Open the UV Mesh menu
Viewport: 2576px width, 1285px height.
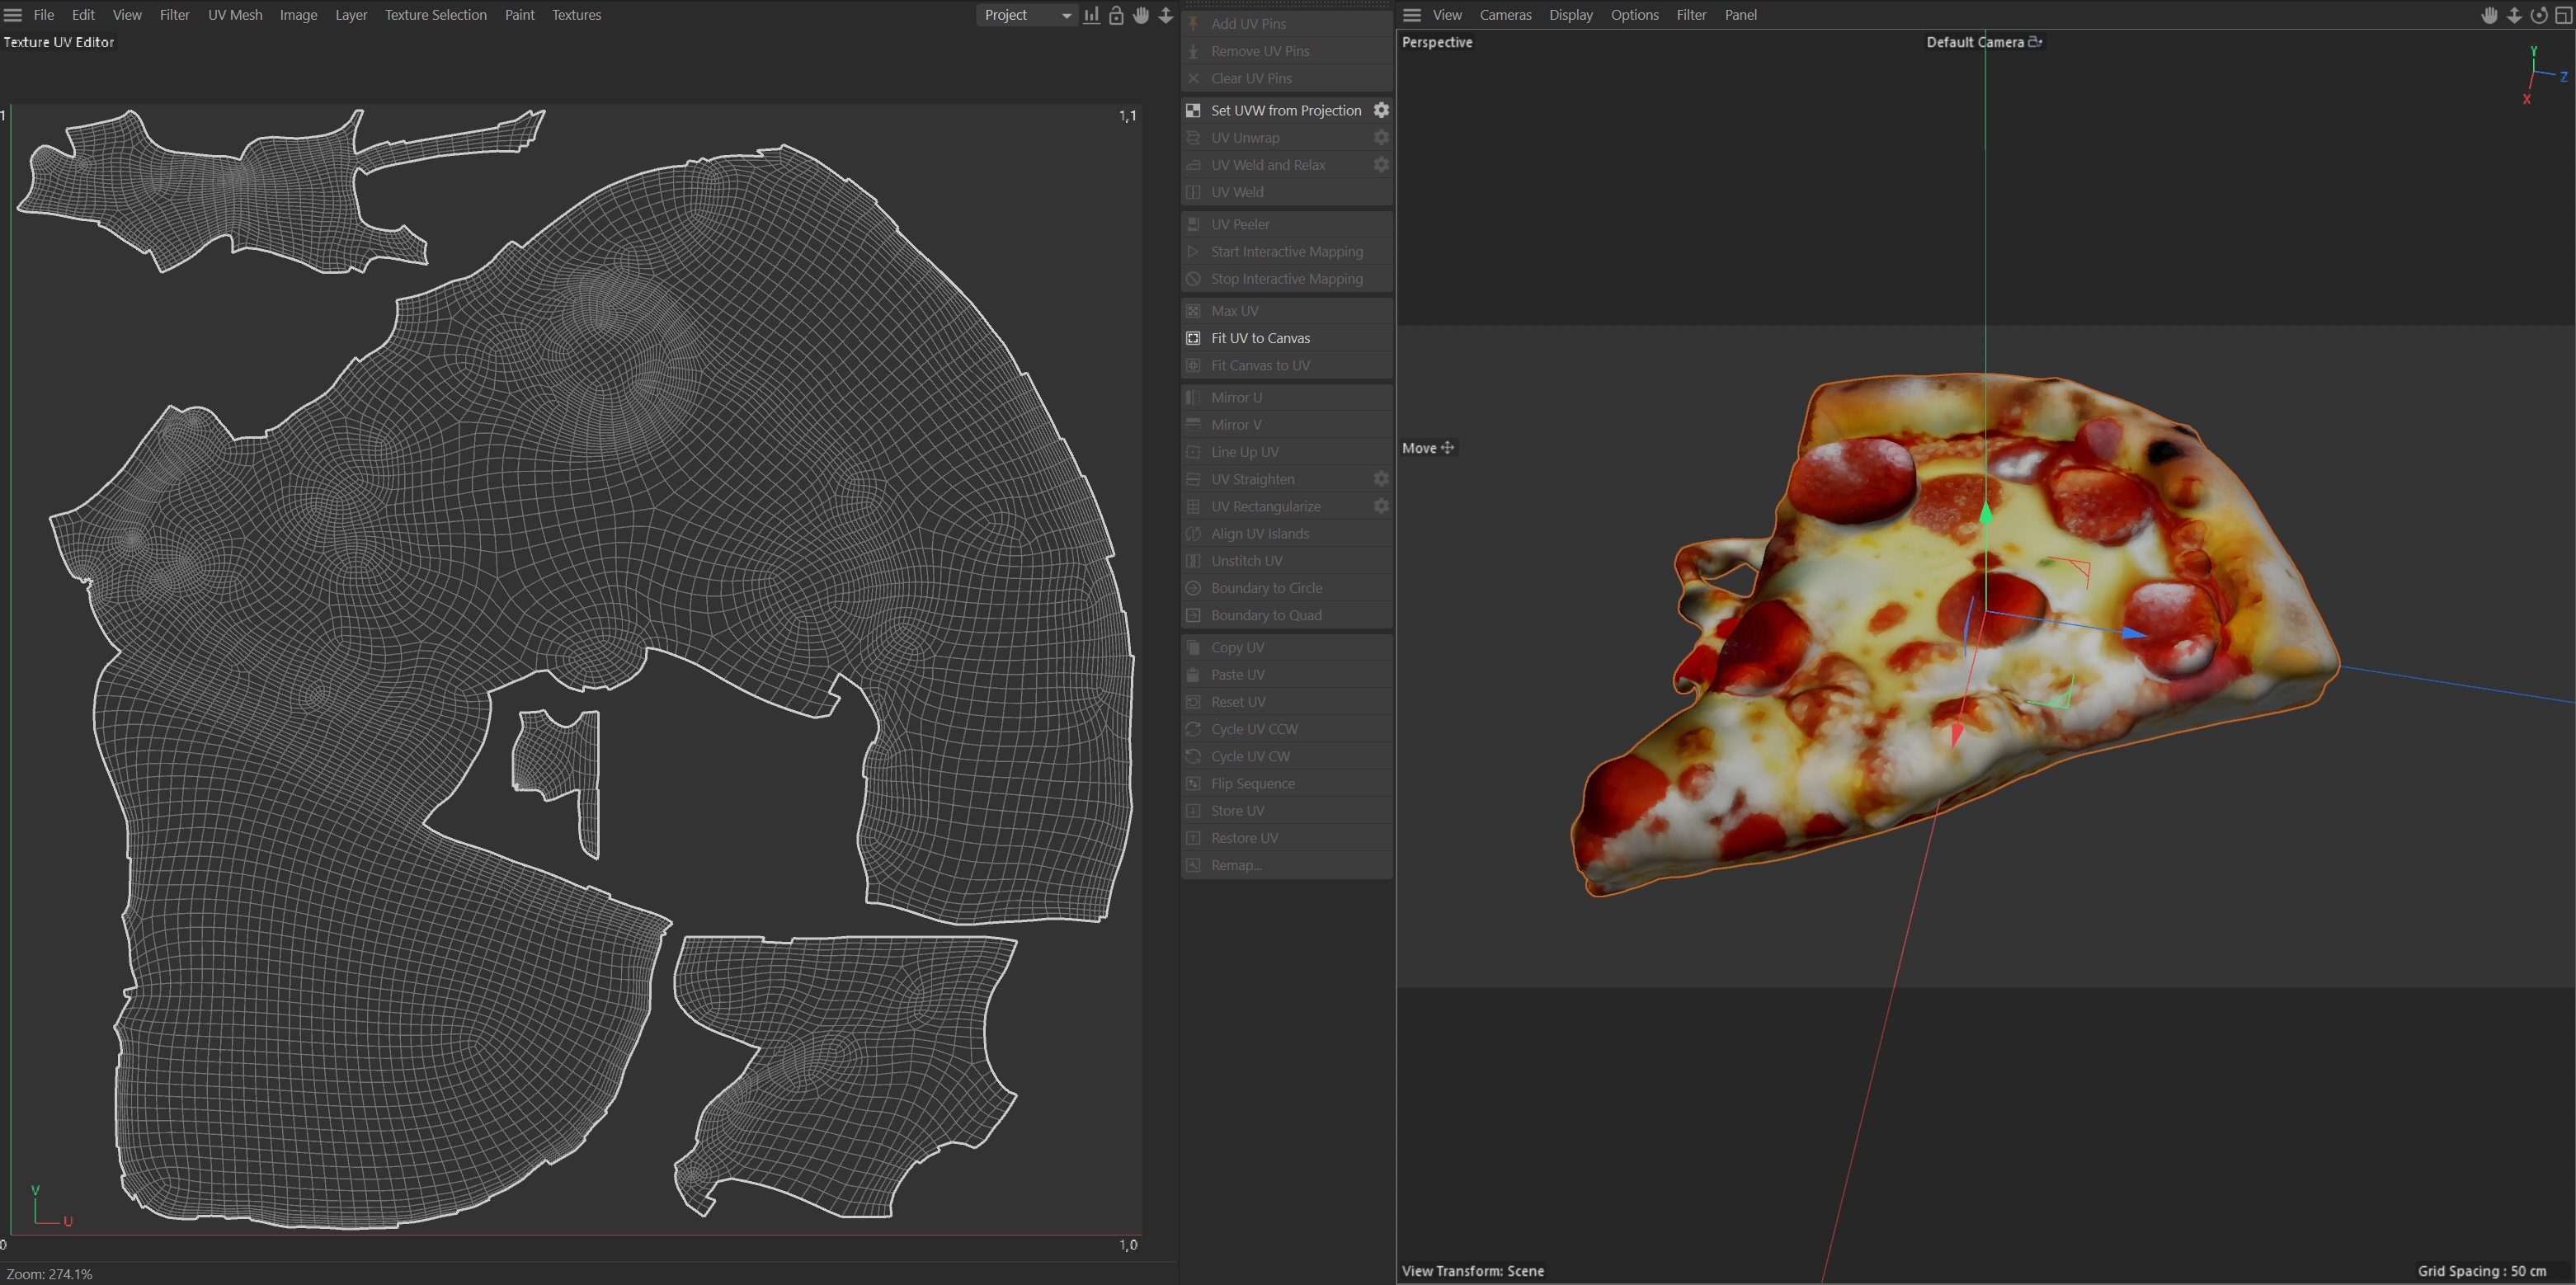coord(235,15)
